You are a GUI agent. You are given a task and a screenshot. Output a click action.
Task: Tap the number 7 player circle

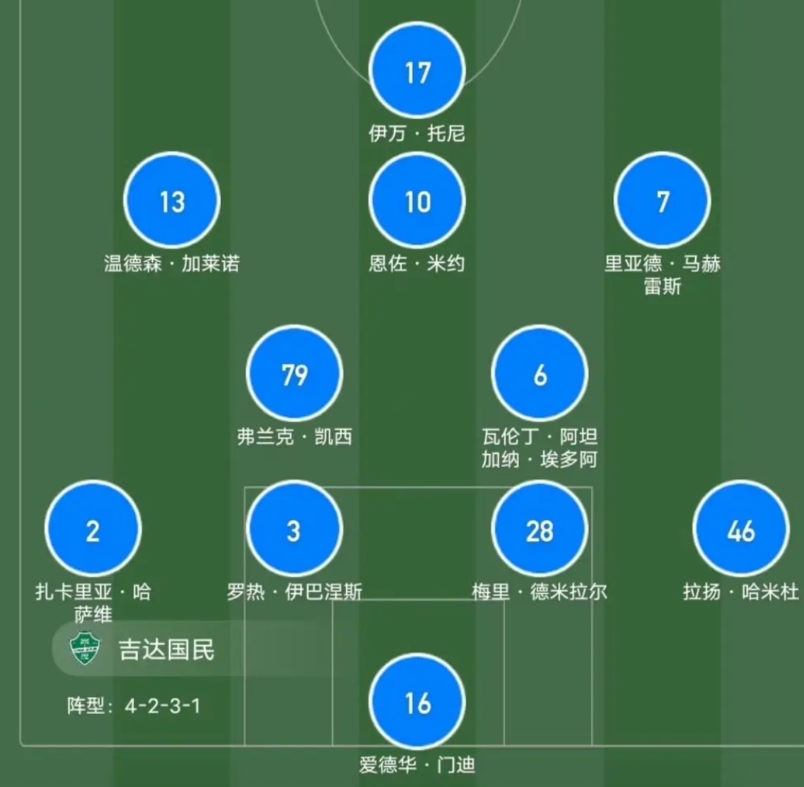click(x=662, y=201)
